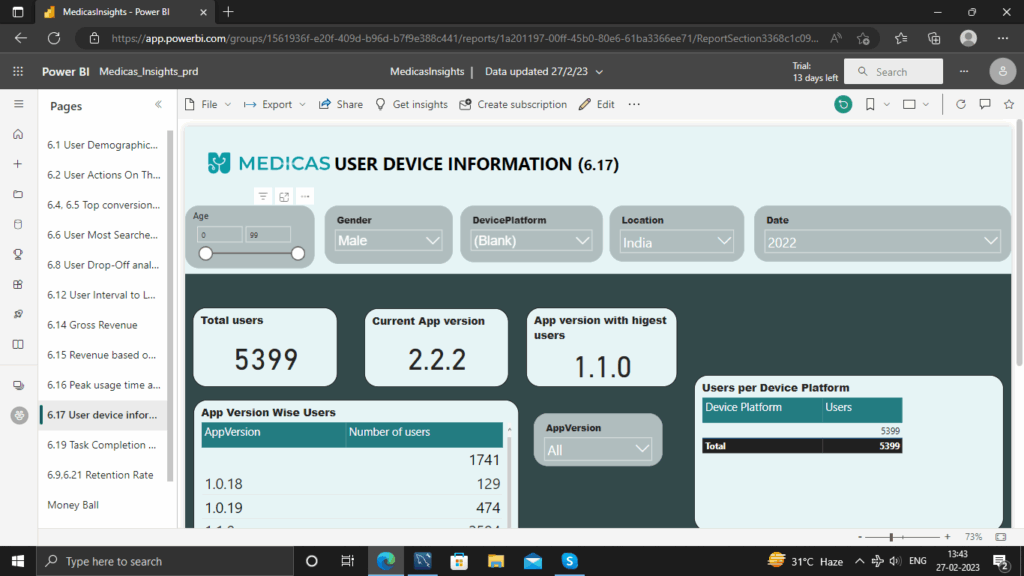This screenshot has height=576, width=1024.
Task: Toggle the hamburger navigation menu
Action: pyautogui.click(x=18, y=104)
